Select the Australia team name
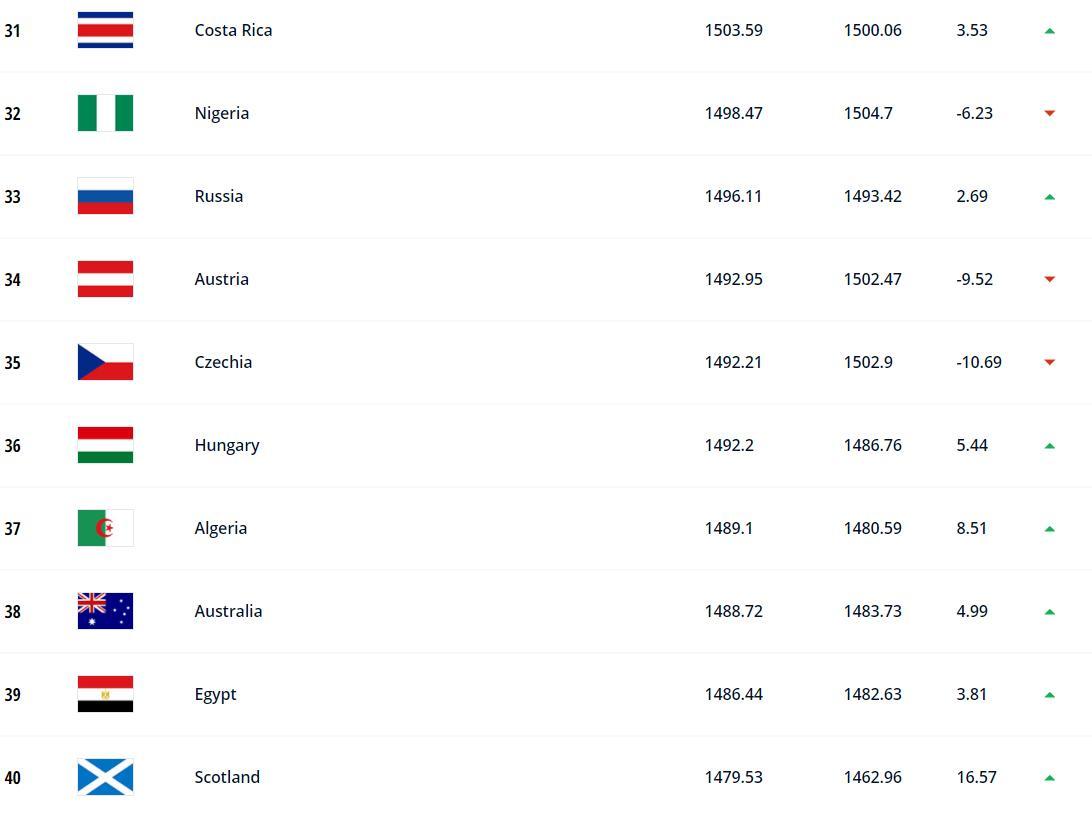The width and height of the screenshot is (1092, 814). 228,611
